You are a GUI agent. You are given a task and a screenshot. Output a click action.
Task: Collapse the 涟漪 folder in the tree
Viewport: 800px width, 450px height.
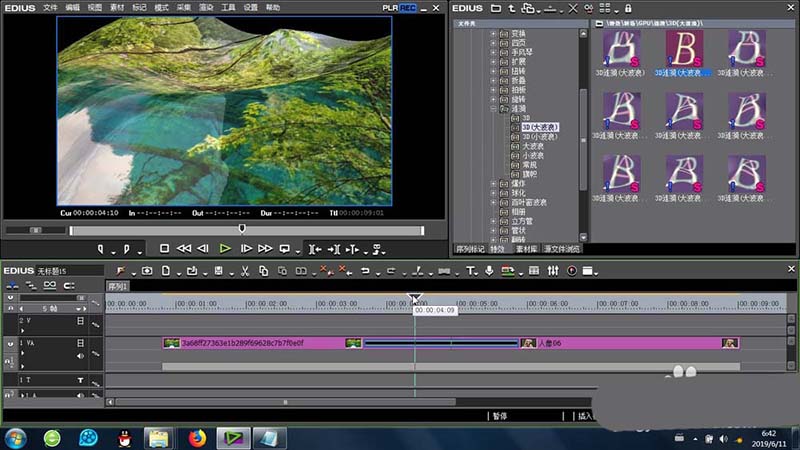pos(493,109)
